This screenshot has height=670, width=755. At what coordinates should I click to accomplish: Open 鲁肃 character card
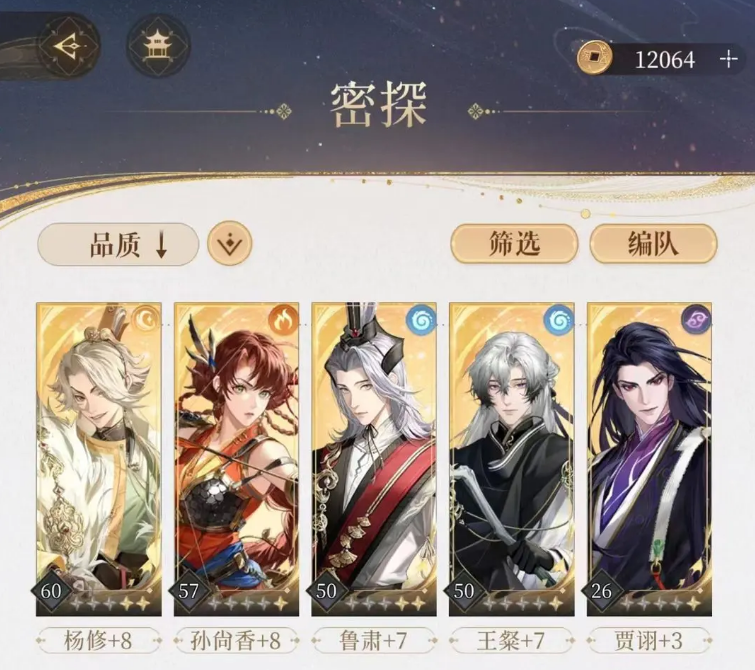(x=374, y=459)
